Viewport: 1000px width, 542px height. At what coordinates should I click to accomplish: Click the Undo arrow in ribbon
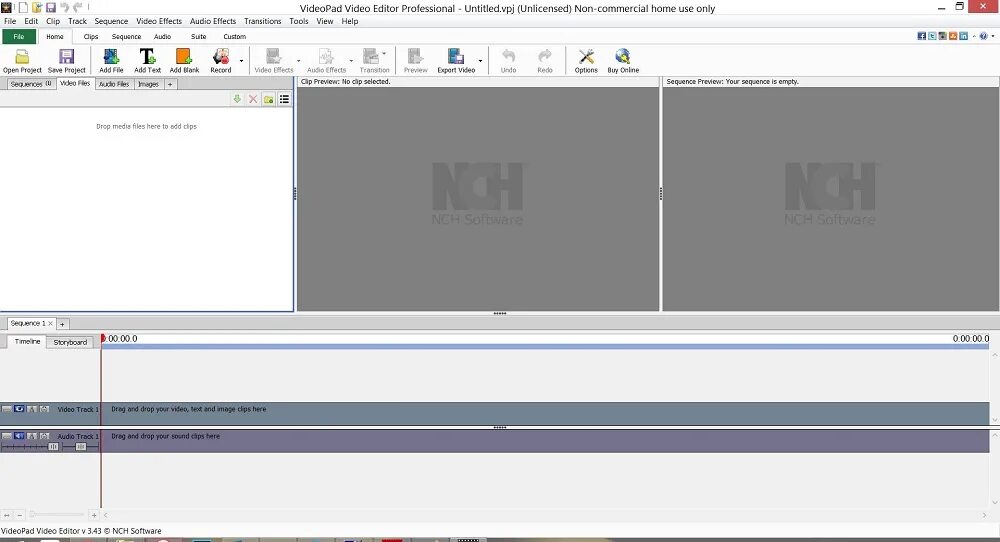pyautogui.click(x=508, y=56)
